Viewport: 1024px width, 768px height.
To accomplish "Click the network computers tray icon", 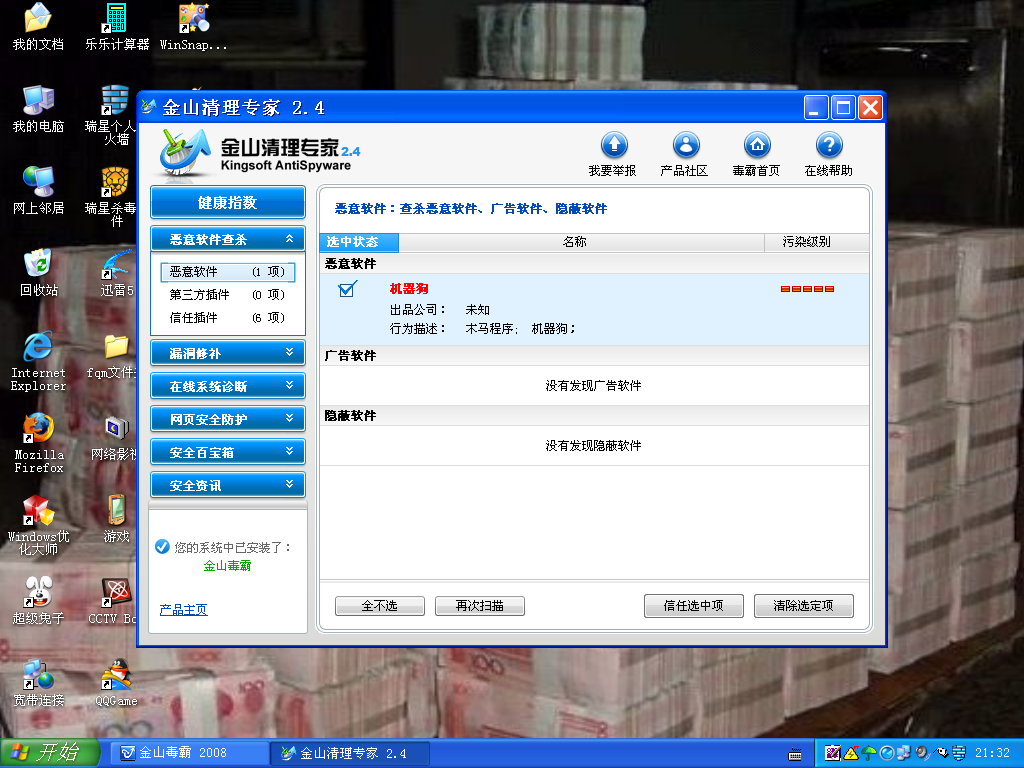I will tap(904, 753).
